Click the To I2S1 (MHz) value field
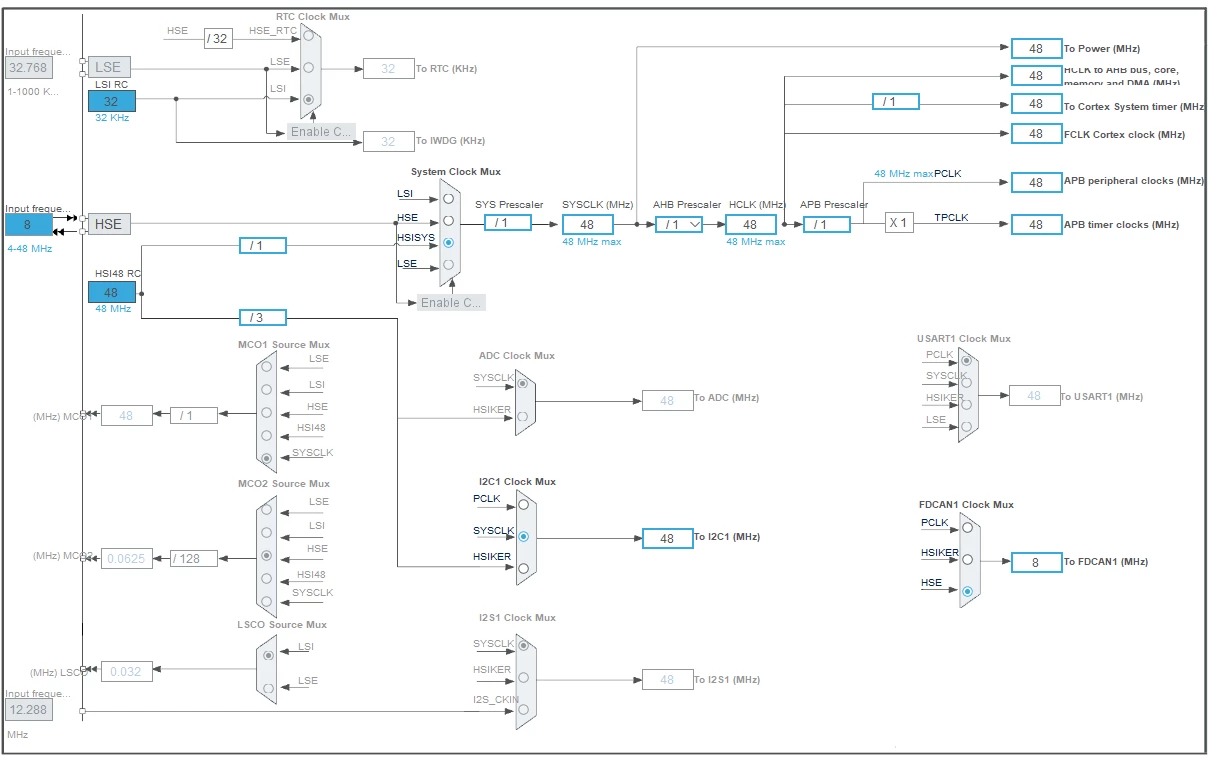 click(667, 680)
